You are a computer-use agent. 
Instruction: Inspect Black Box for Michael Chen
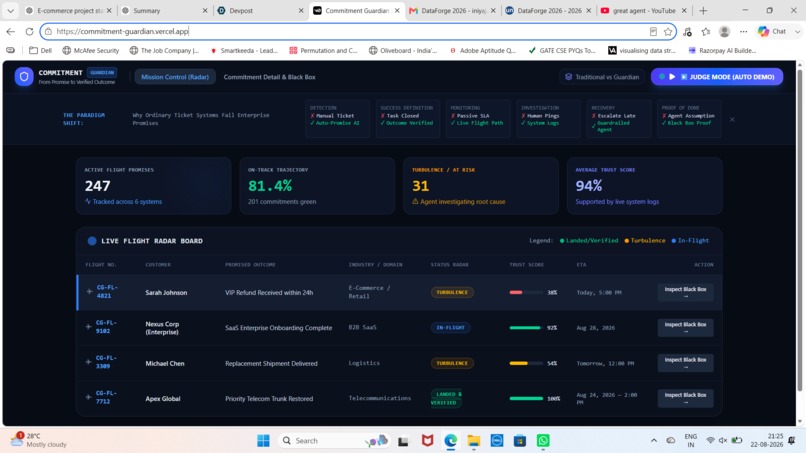click(x=685, y=363)
